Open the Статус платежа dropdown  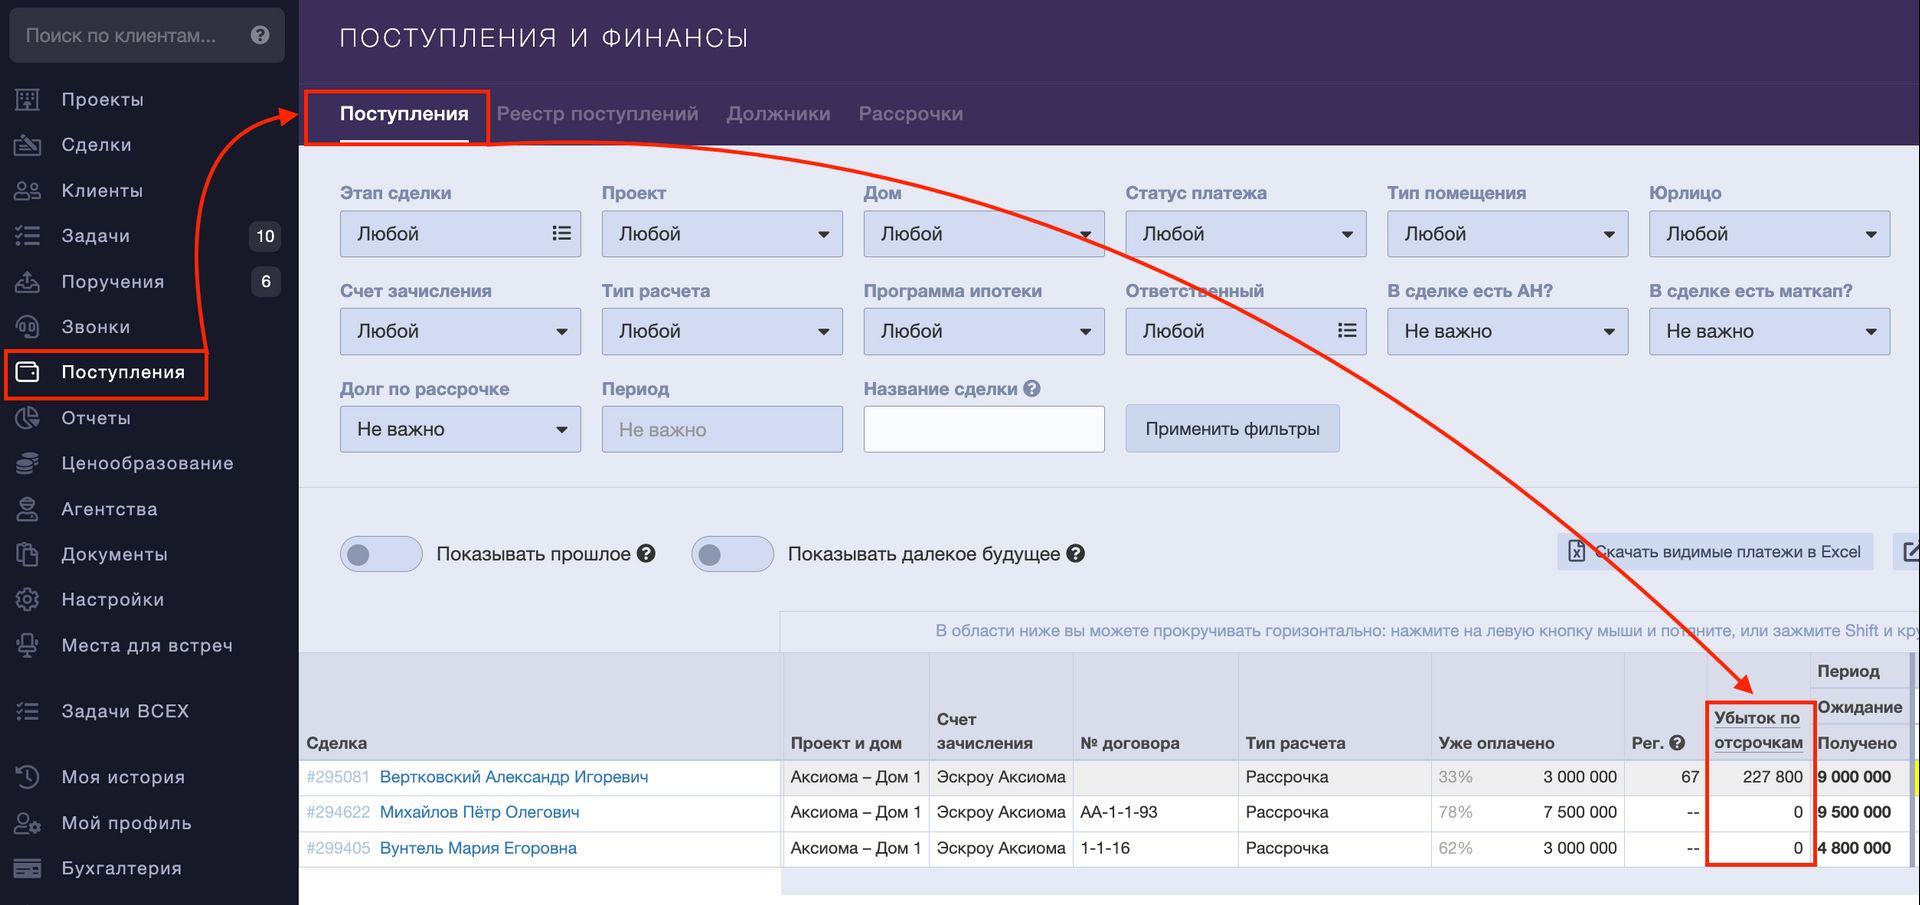click(x=1246, y=234)
